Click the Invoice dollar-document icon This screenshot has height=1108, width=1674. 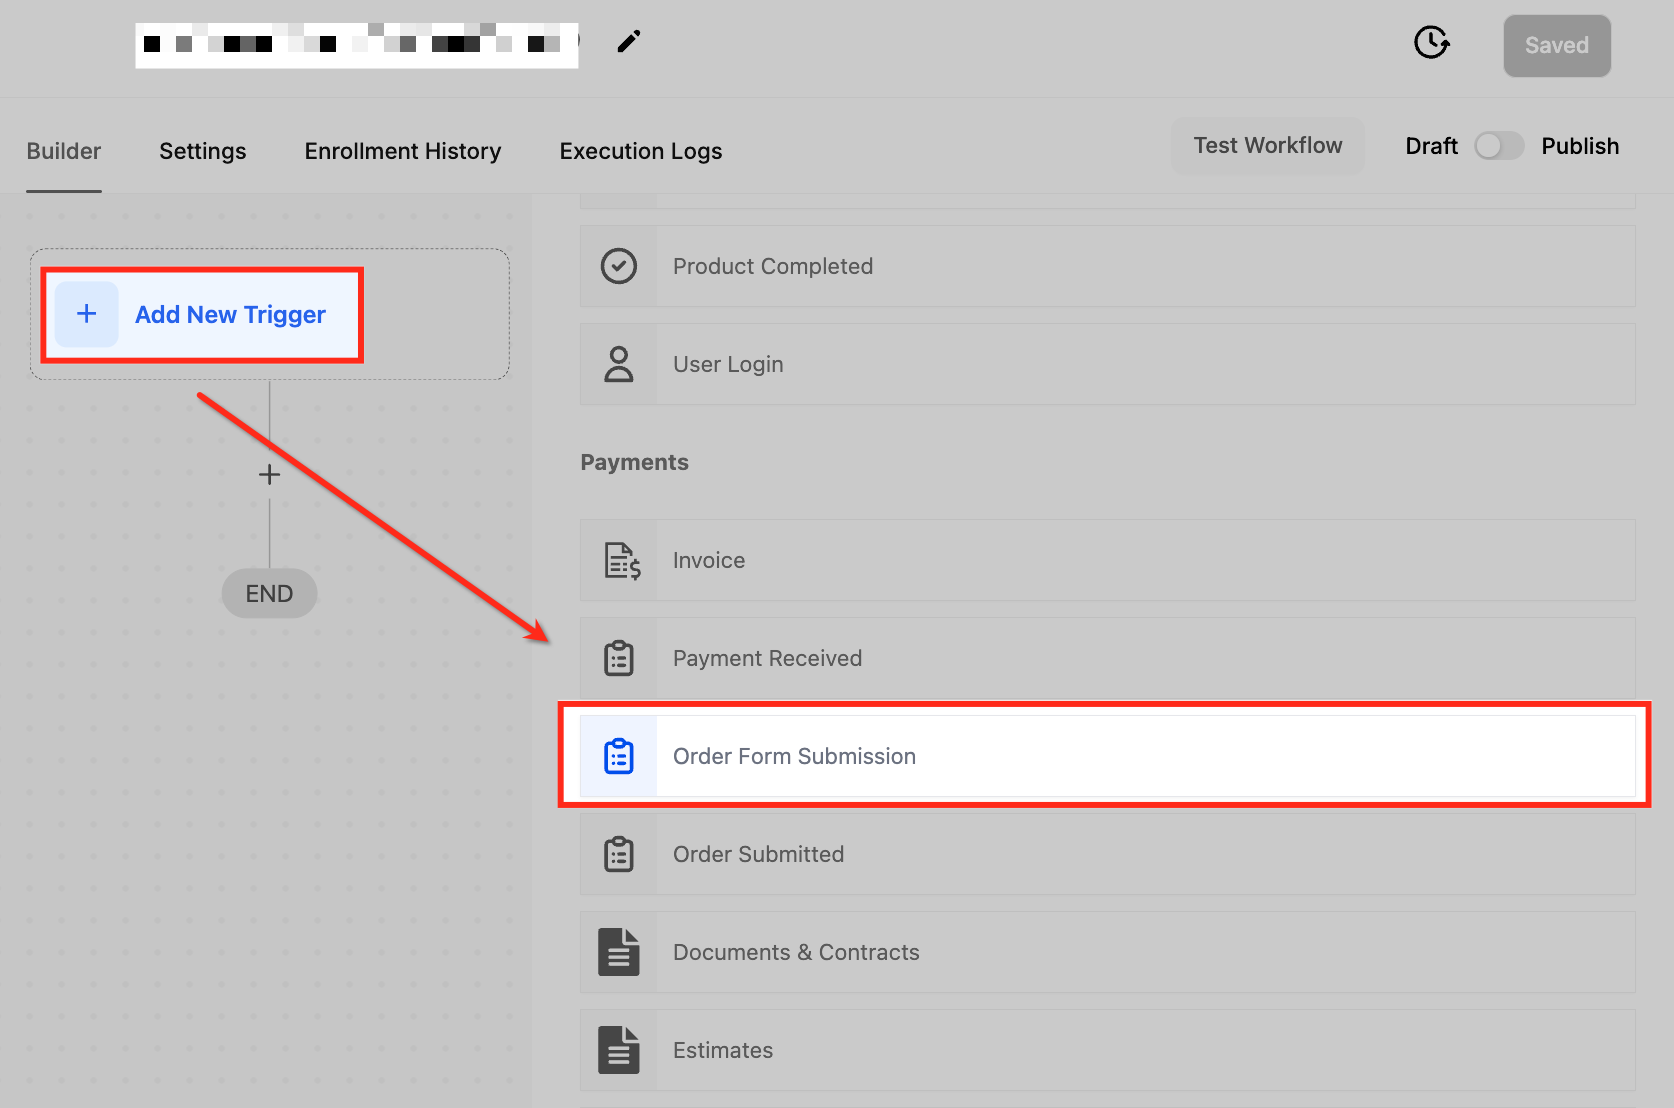622,560
